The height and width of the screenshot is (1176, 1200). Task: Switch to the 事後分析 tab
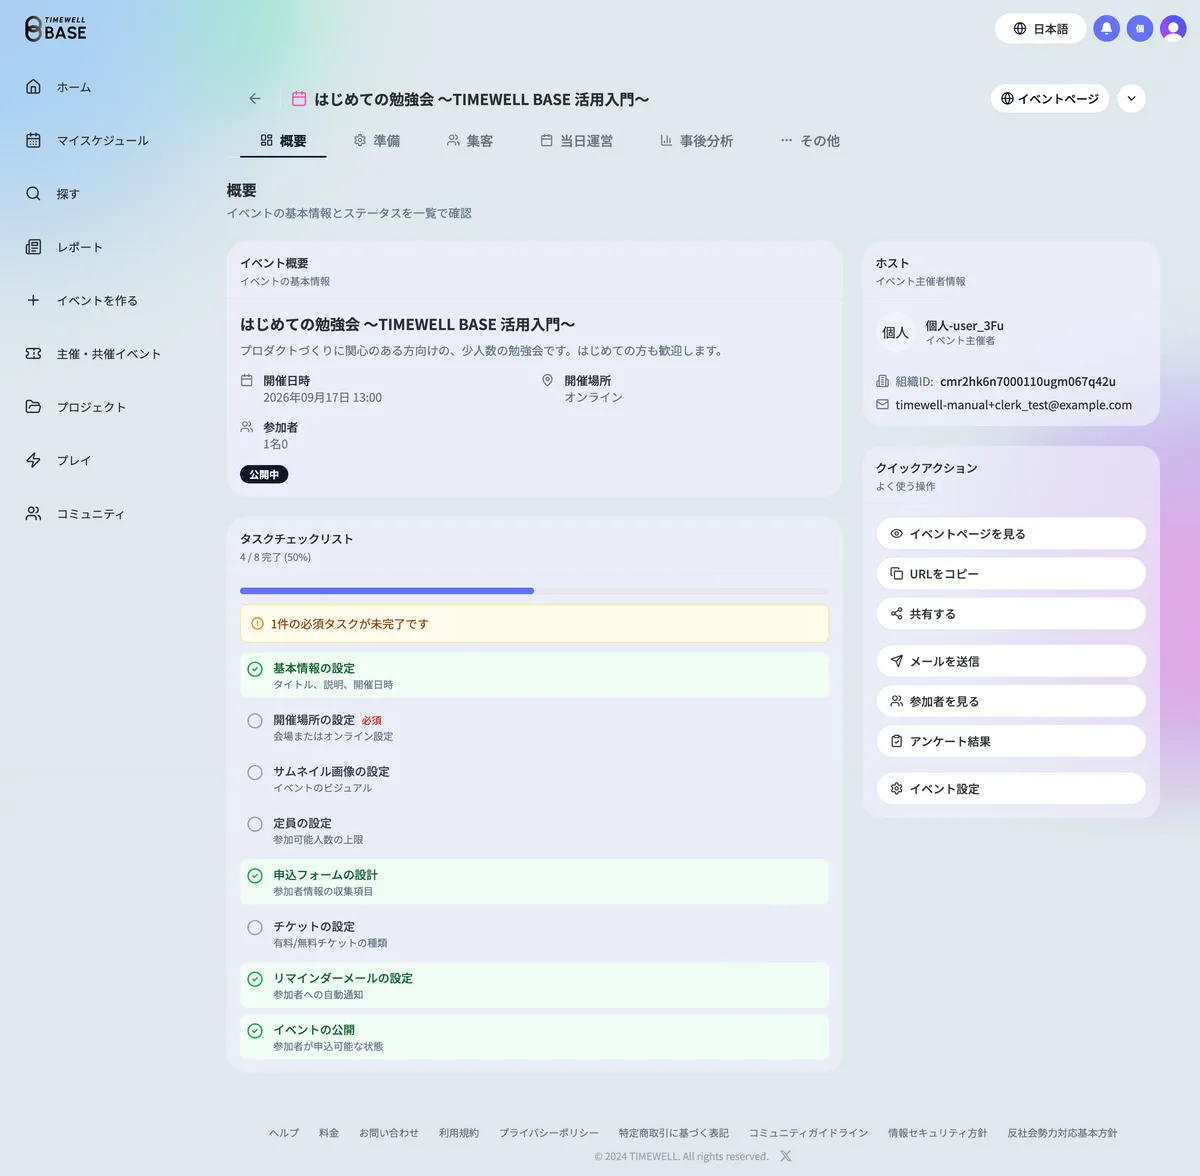[696, 141]
